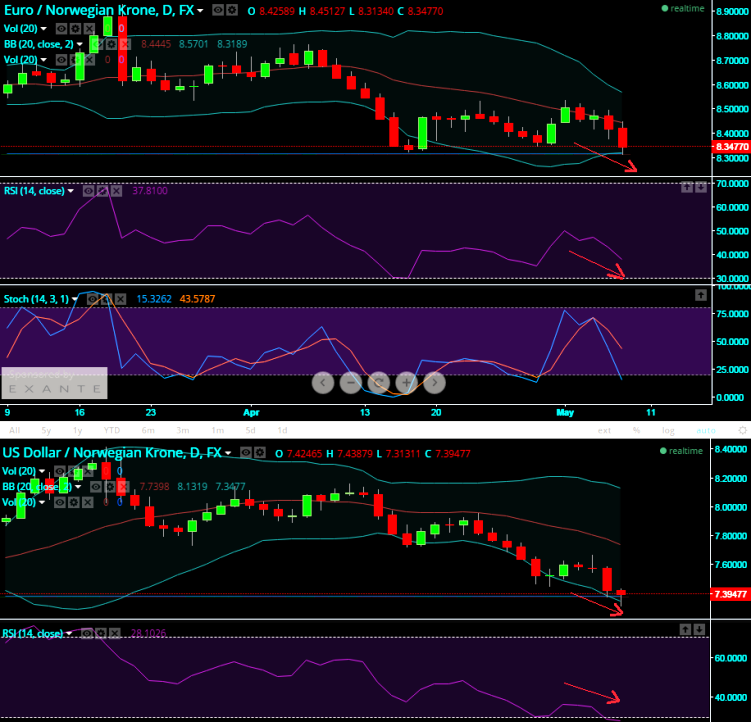Expand US Dollar / Norwegian Krone, D, FX dropdown

coord(228,453)
